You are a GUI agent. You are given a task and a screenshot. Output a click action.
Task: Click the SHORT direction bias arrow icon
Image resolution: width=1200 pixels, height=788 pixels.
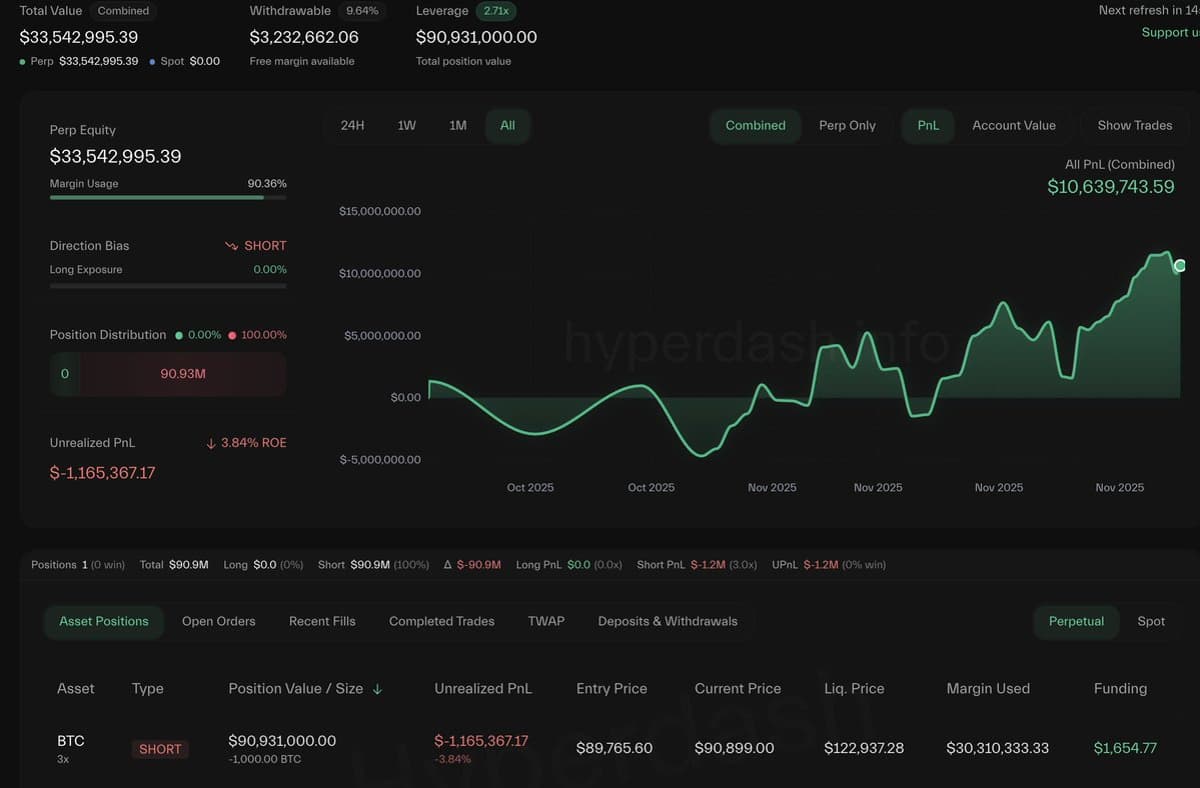(231, 245)
